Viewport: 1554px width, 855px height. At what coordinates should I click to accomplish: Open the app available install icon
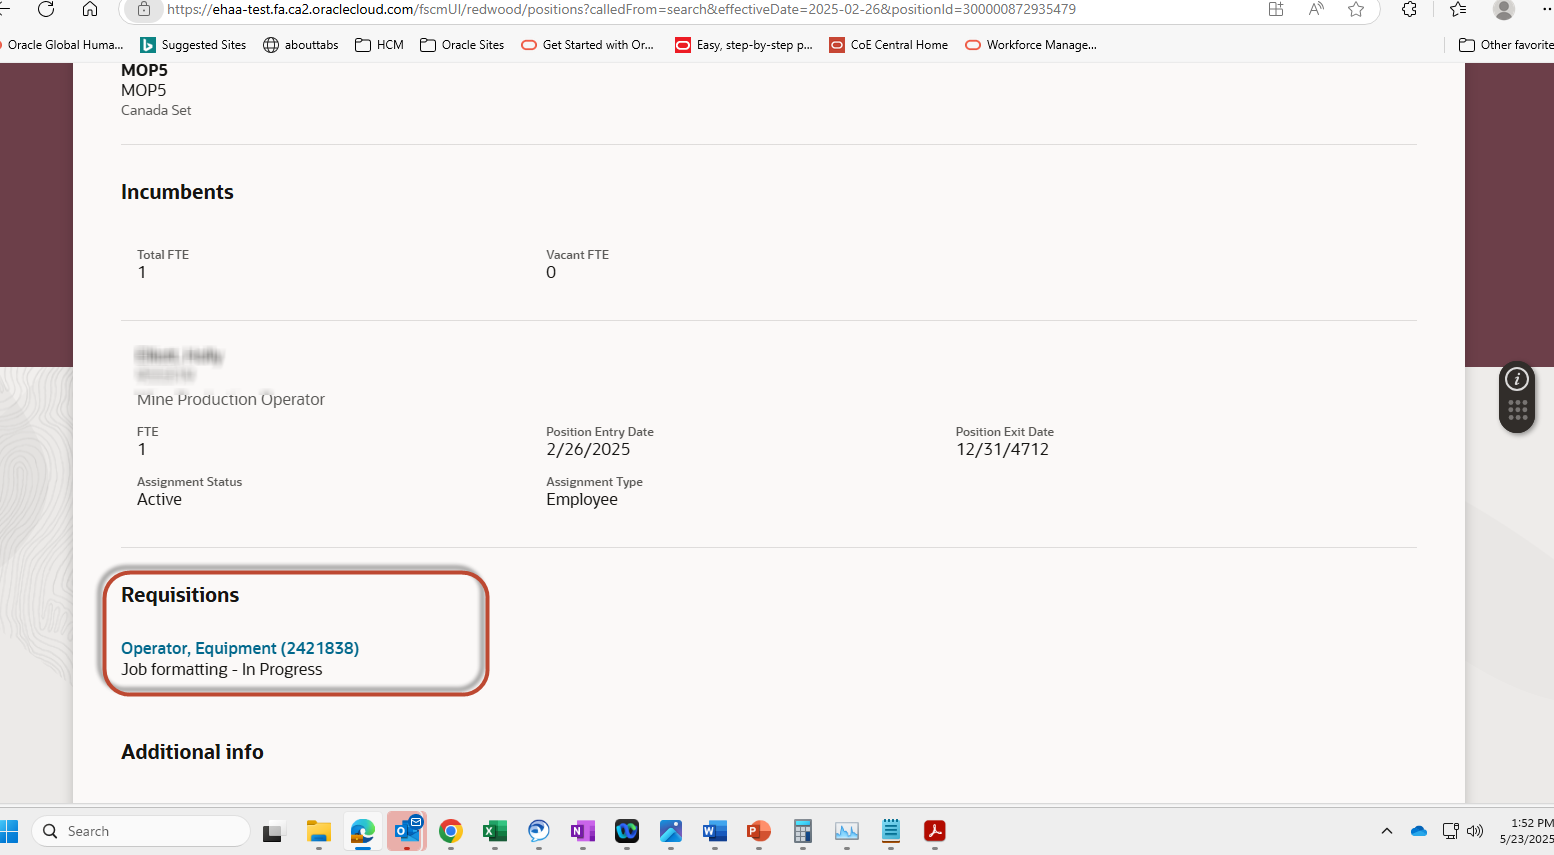1276,9
